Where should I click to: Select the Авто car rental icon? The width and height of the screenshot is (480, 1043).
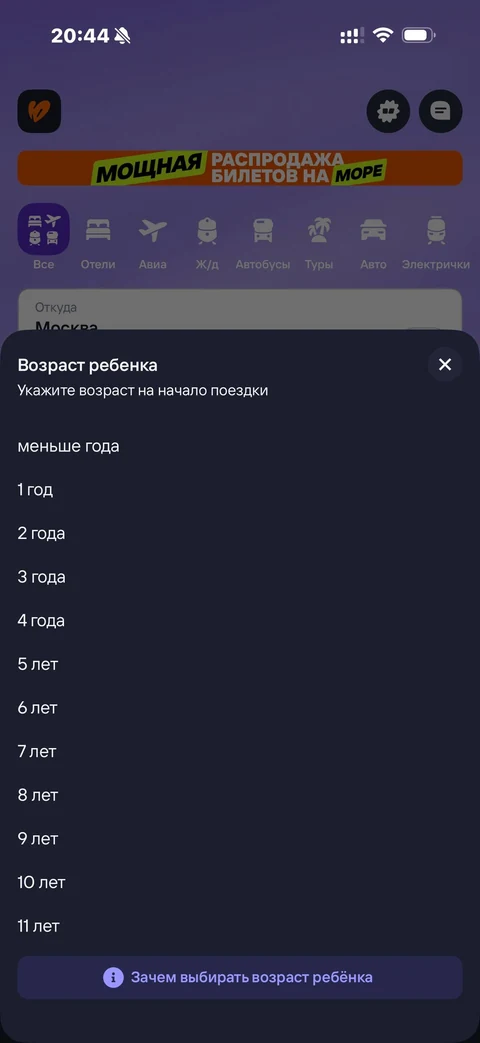point(373,230)
